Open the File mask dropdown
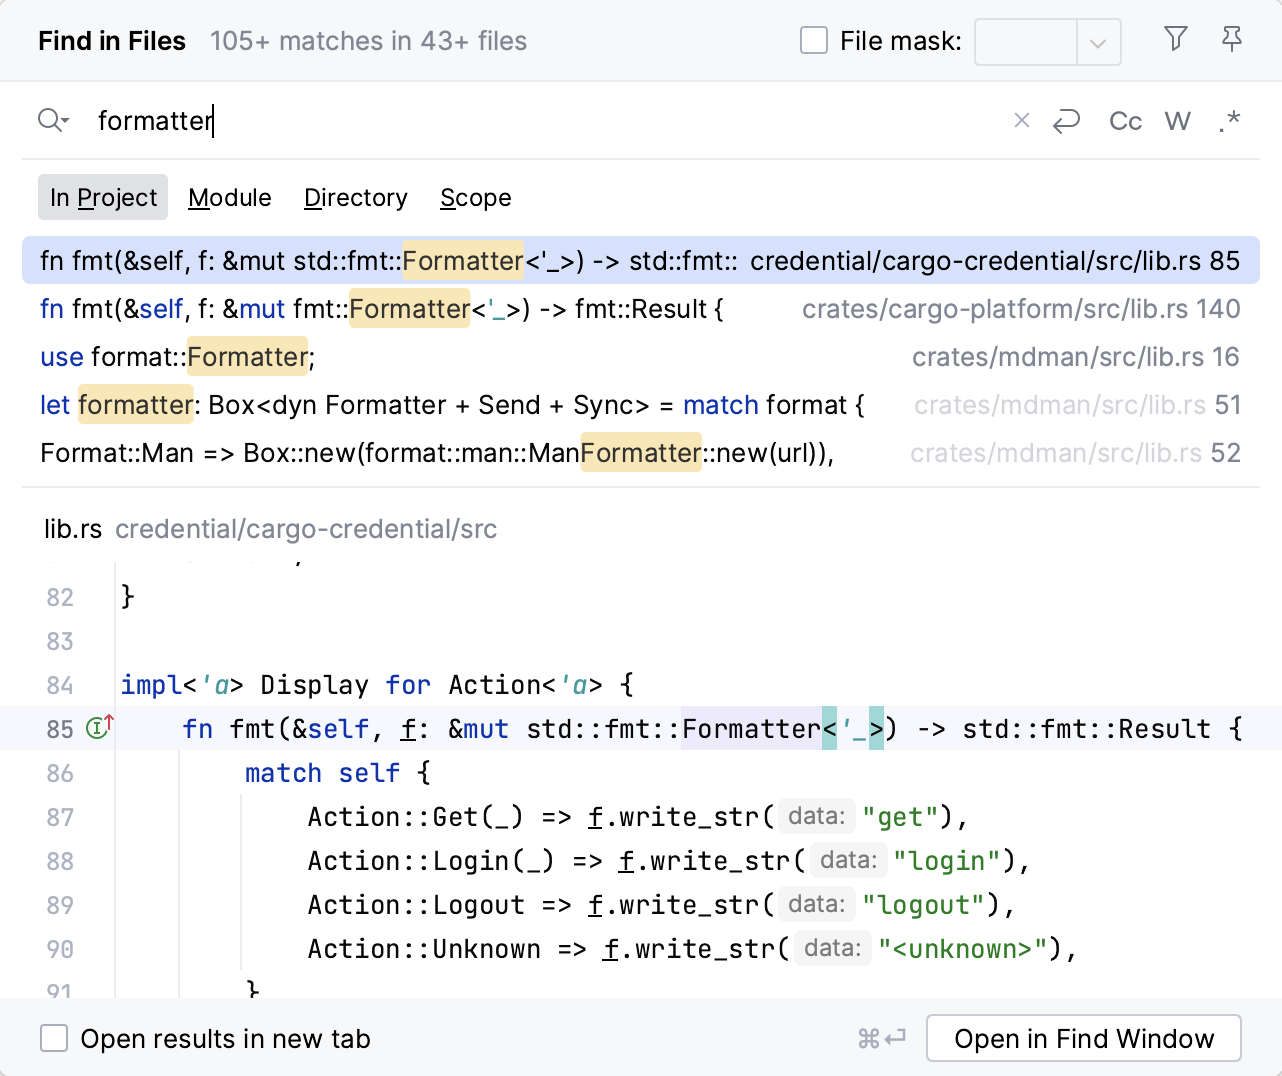1282x1076 pixels. tap(1100, 43)
